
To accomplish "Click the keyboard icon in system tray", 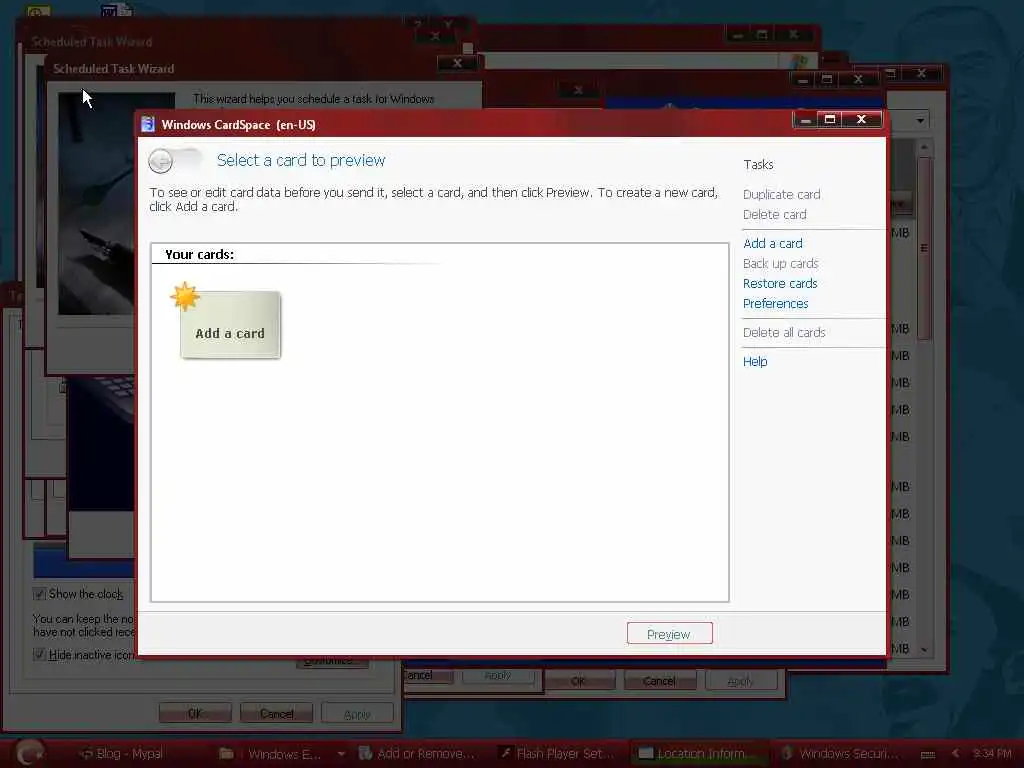I will point(927,754).
